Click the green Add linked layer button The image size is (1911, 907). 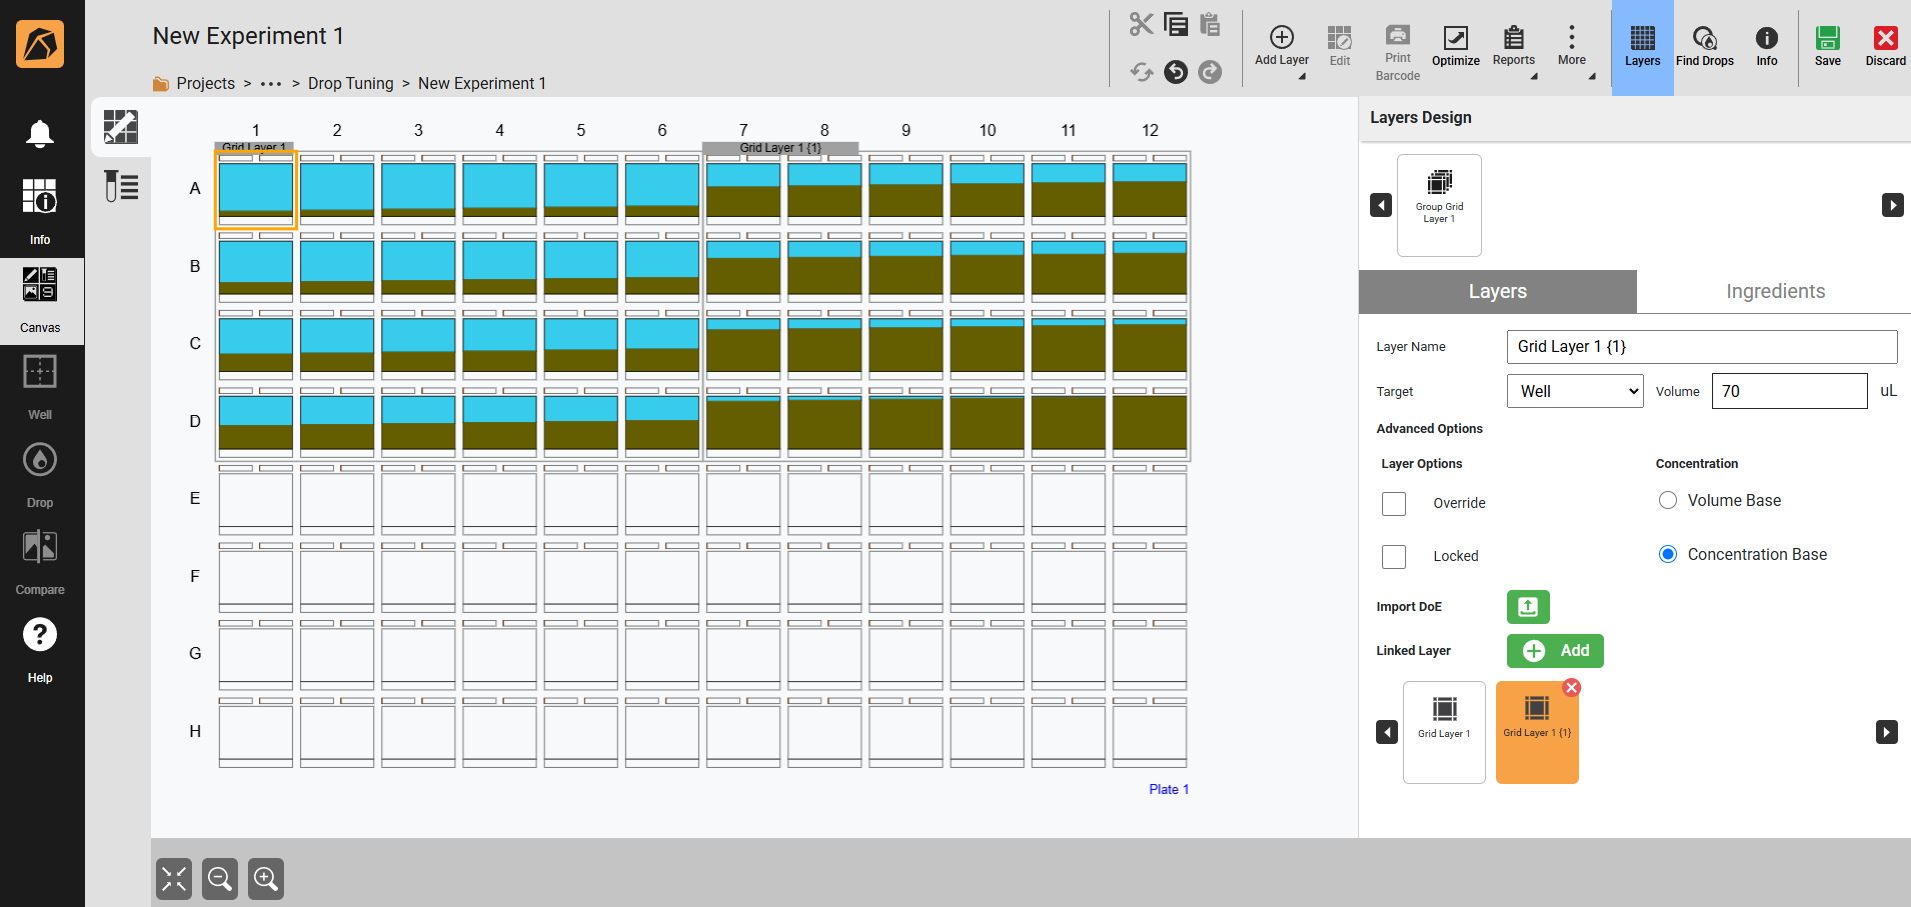[x=1555, y=651]
